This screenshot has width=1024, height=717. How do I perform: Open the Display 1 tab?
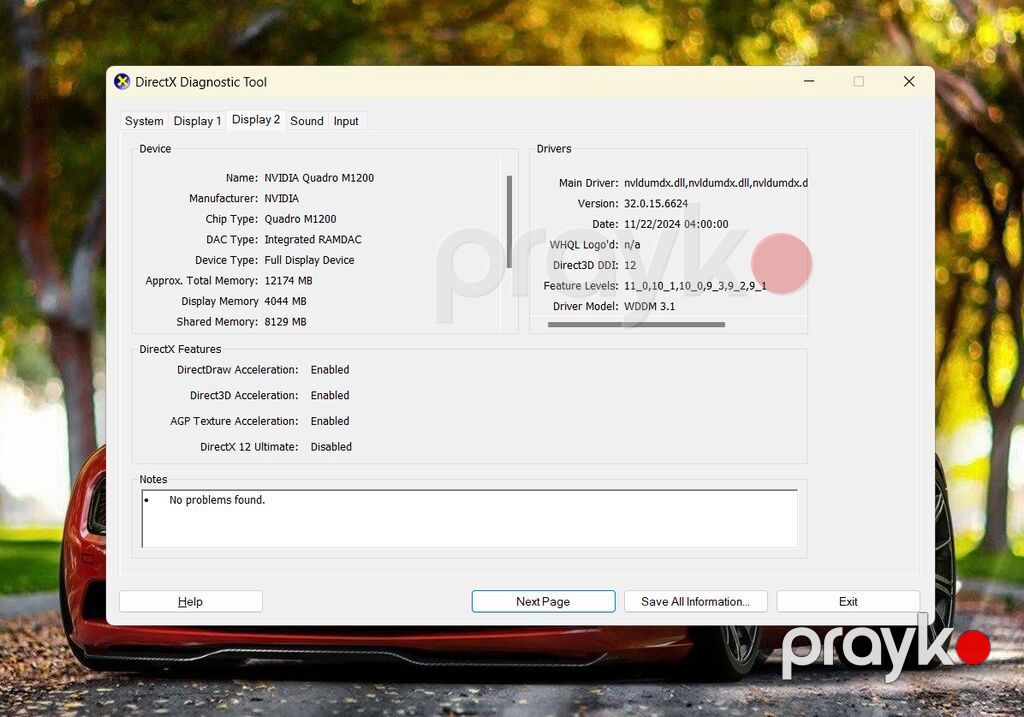tap(197, 121)
